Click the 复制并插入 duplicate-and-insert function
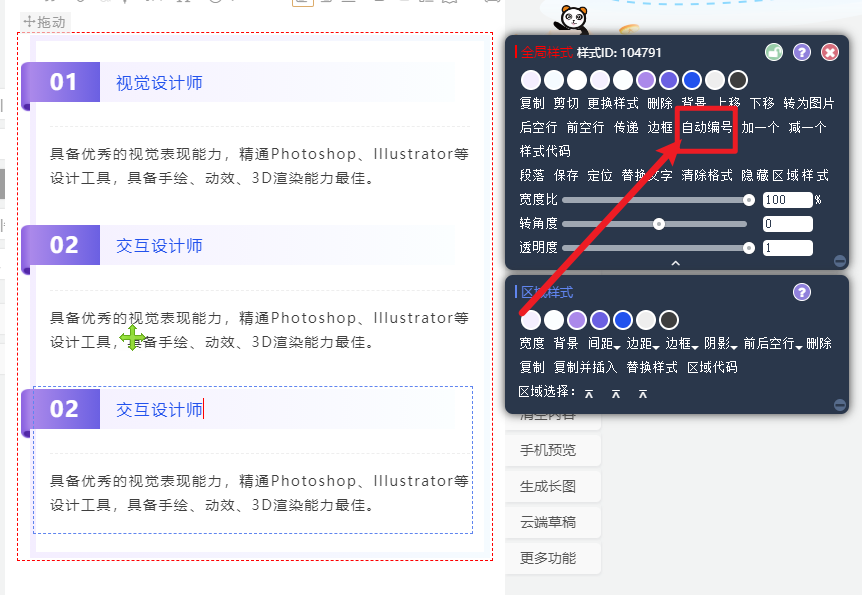 click(x=587, y=366)
